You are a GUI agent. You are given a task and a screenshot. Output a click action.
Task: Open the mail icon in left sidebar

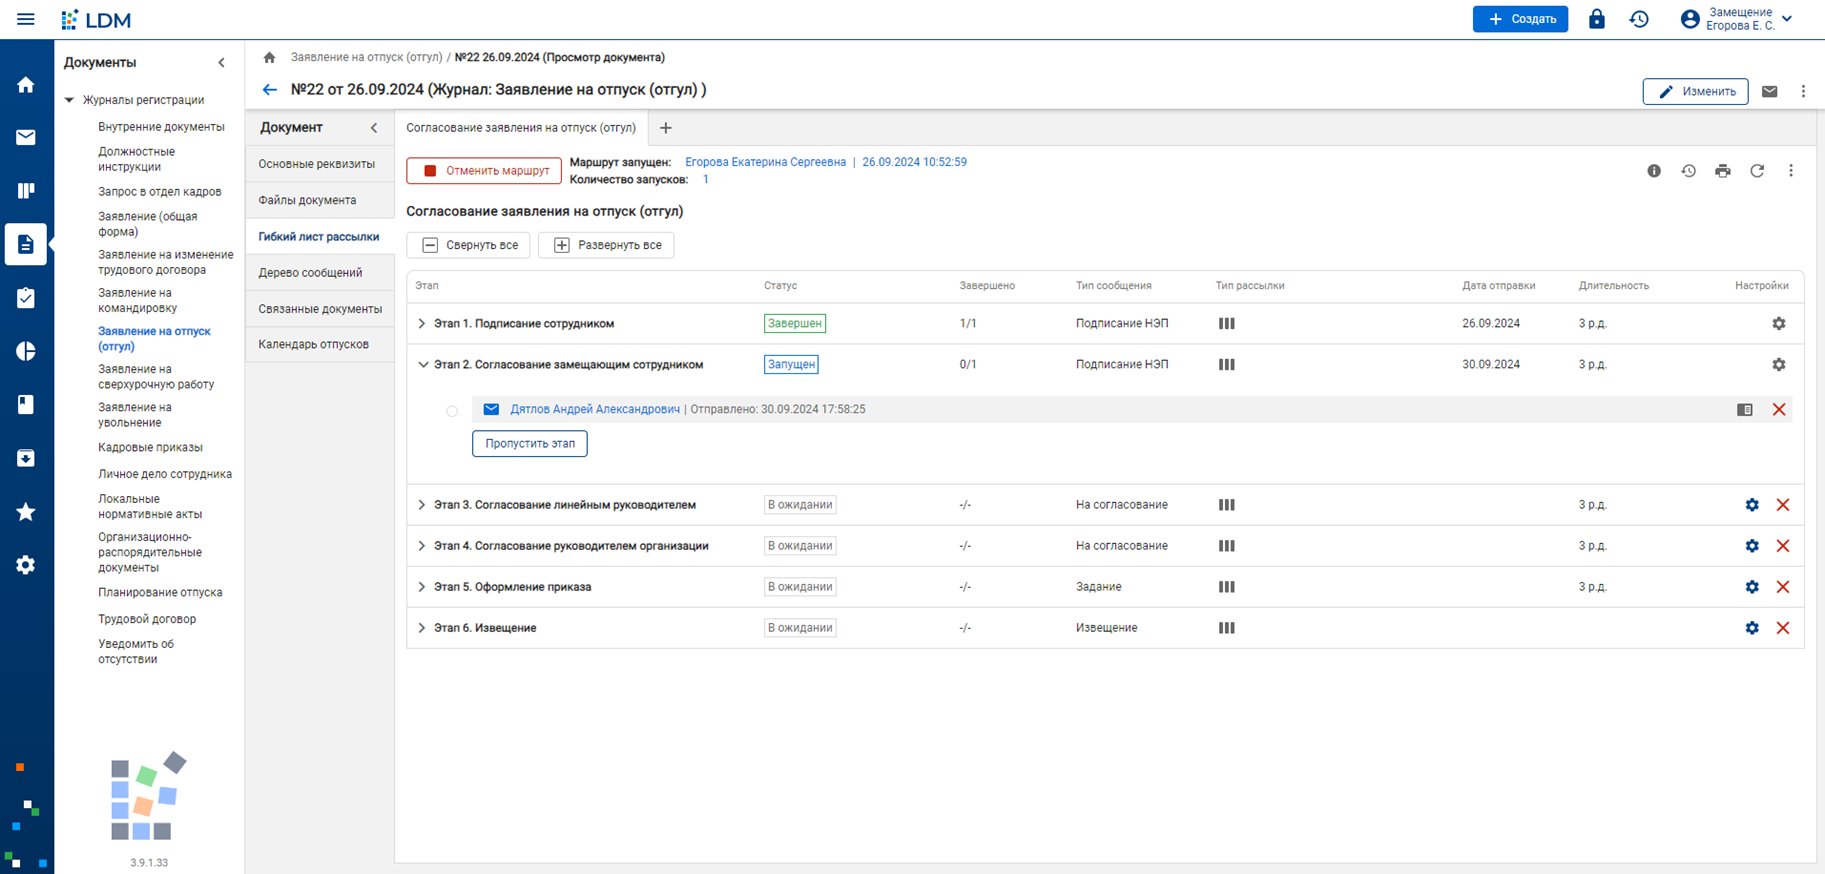[x=26, y=138]
